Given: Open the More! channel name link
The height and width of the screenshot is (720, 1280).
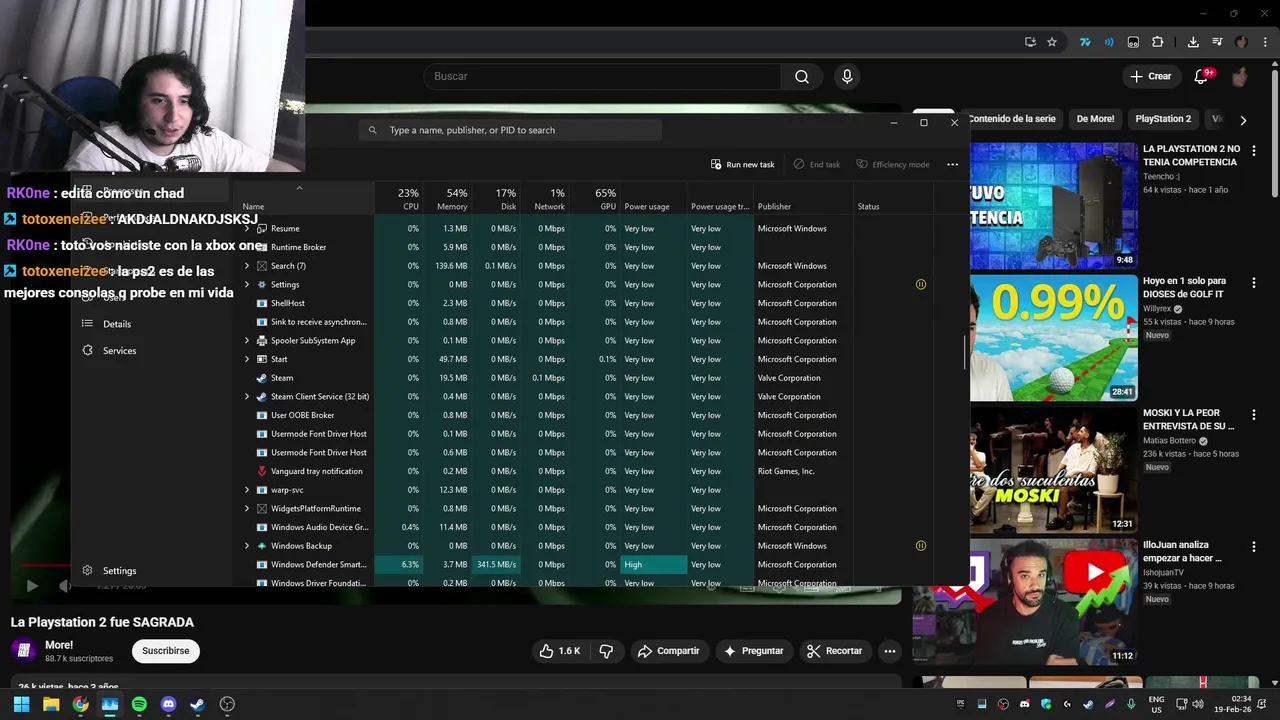Looking at the screenshot, I should pos(59,645).
